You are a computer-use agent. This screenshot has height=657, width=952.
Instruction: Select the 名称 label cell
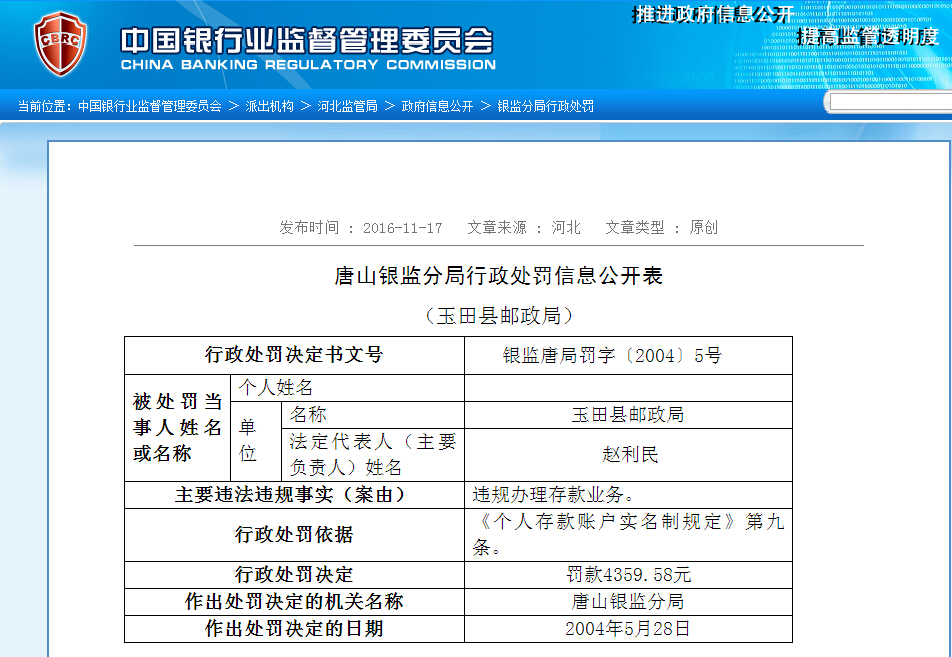[x=373, y=415]
